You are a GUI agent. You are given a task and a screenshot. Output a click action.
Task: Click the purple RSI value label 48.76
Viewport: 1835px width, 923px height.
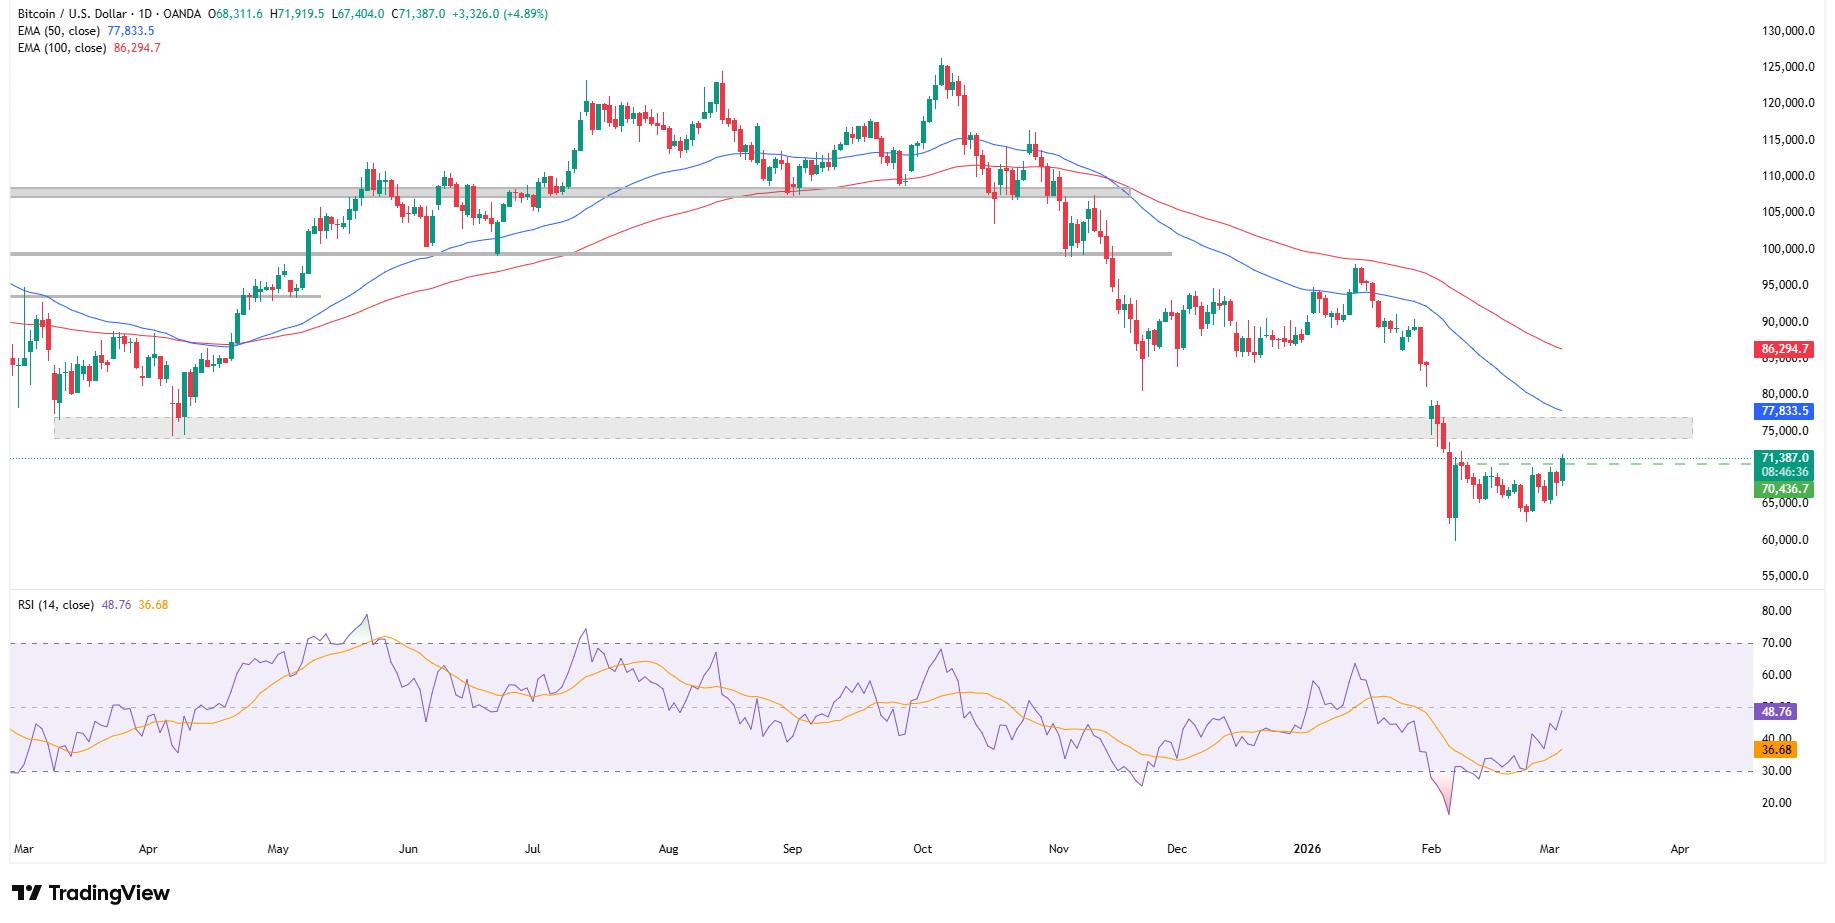[1777, 712]
